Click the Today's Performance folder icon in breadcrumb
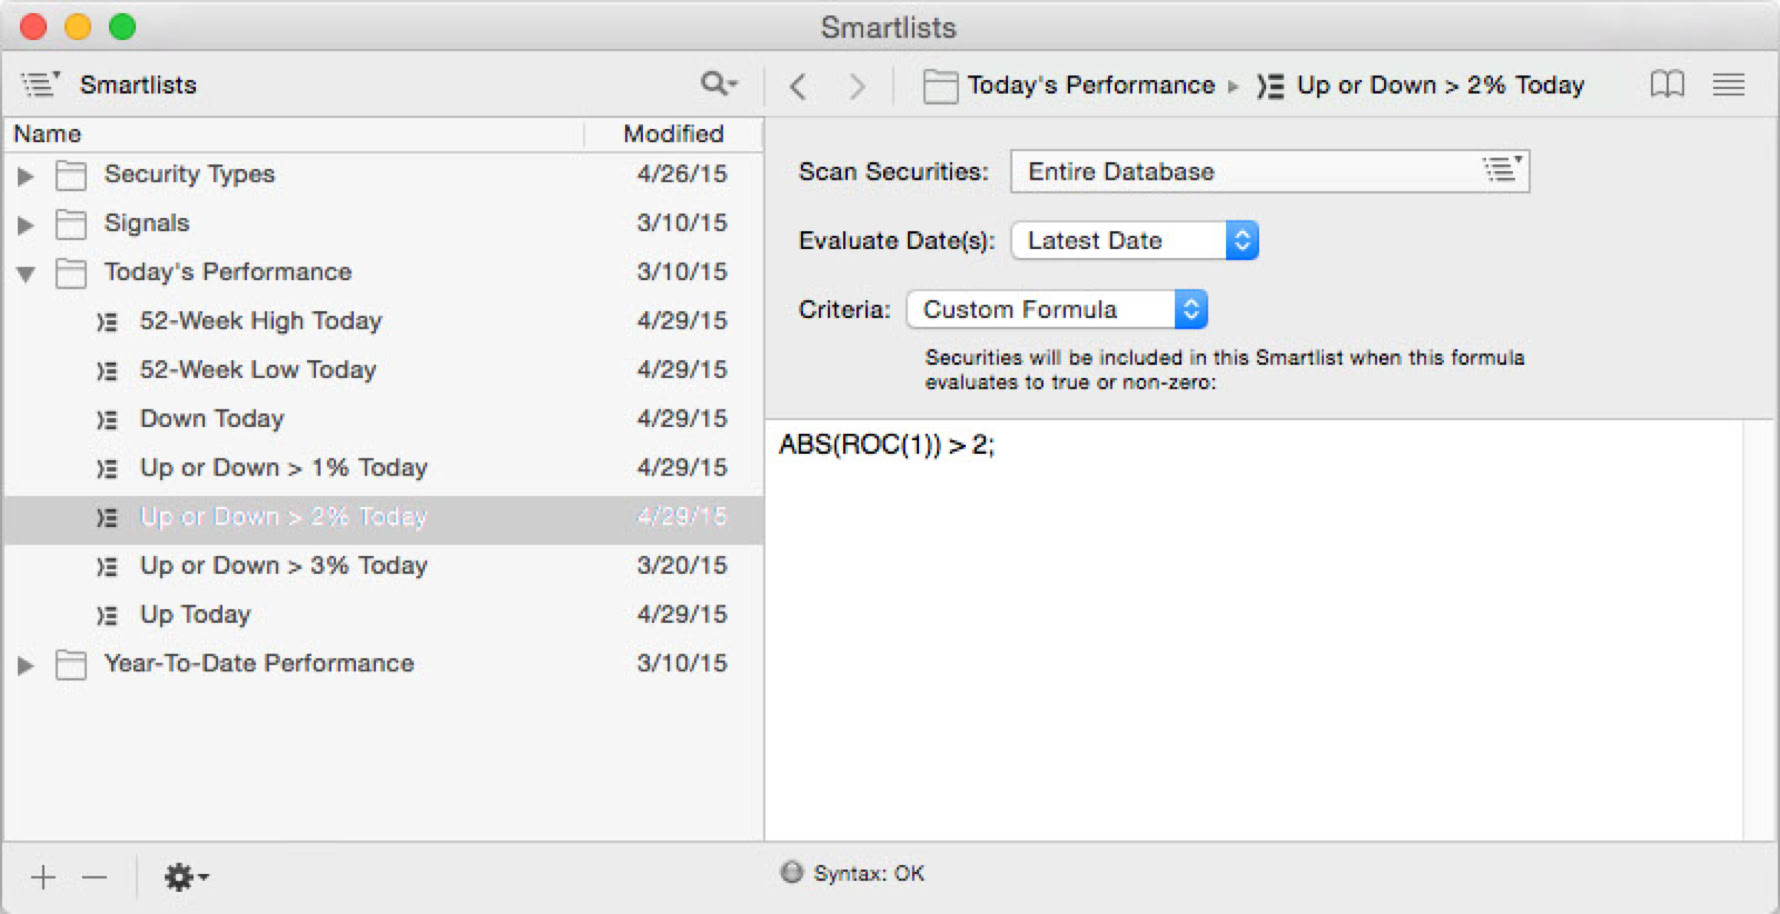Viewport: 1780px width, 914px height. 941,85
